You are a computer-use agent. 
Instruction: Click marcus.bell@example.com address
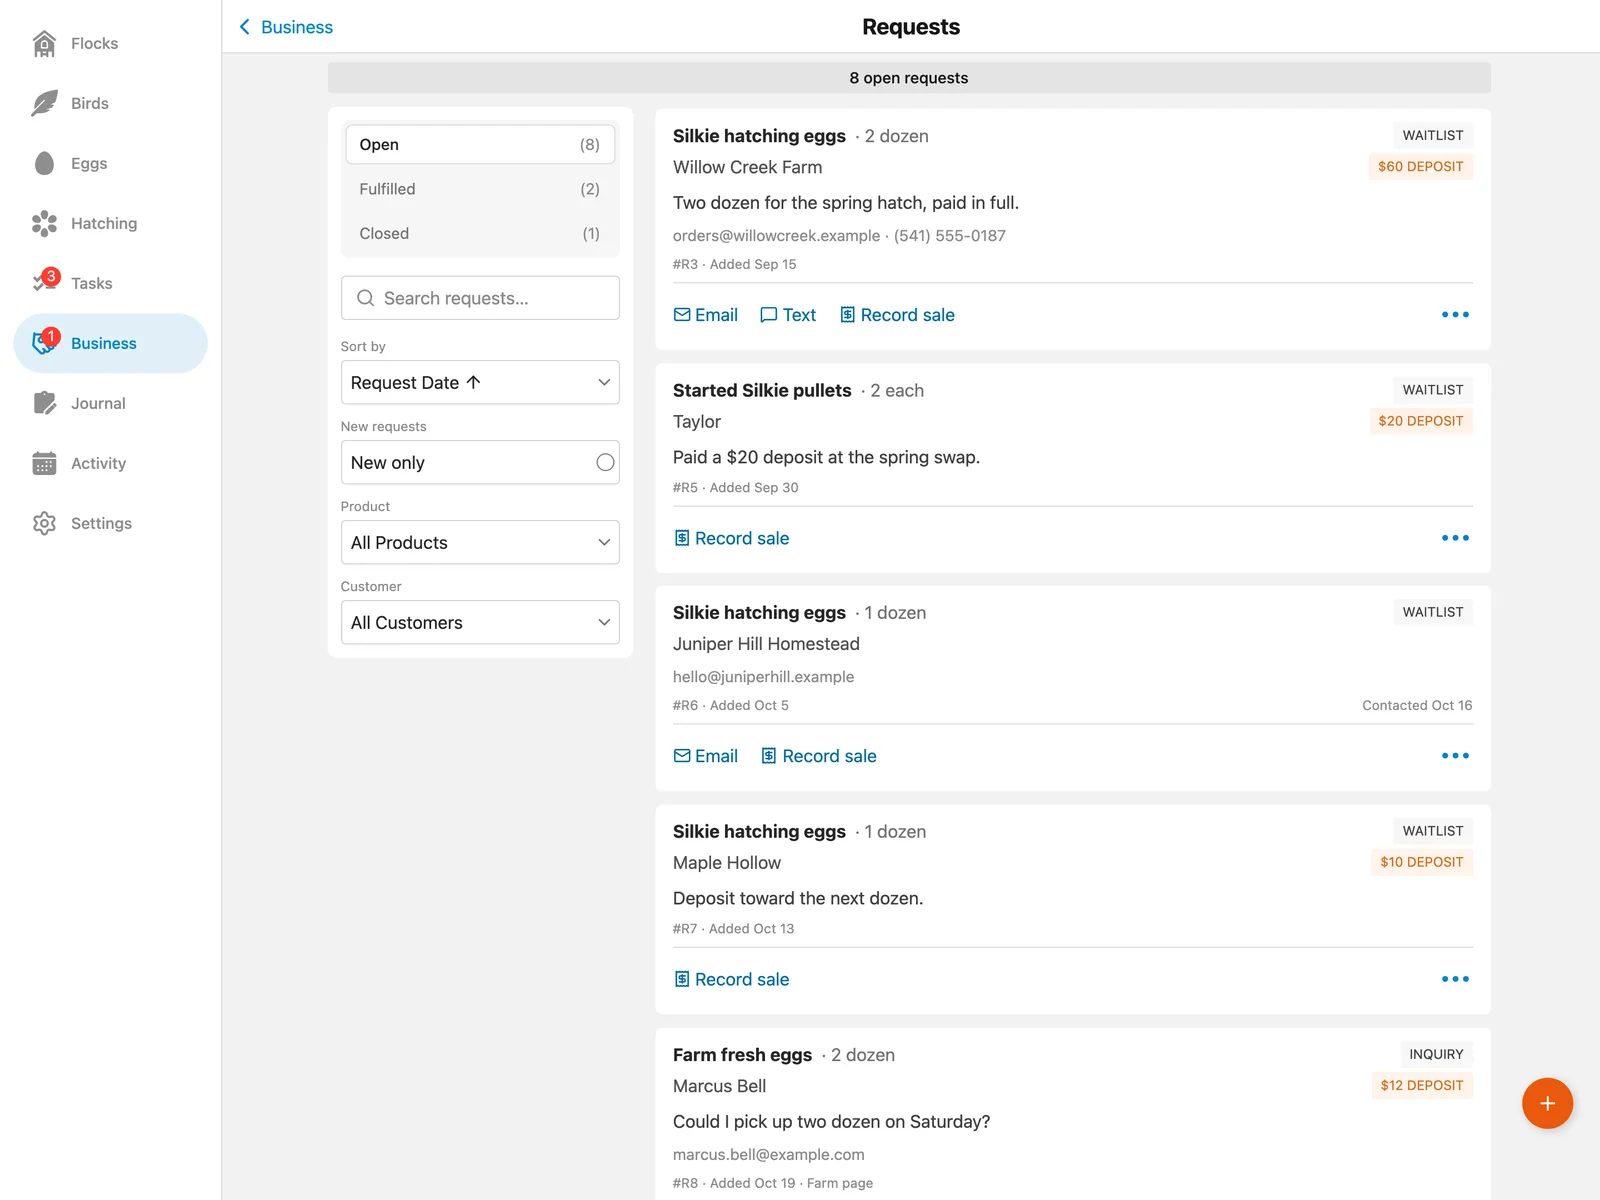tap(768, 1154)
